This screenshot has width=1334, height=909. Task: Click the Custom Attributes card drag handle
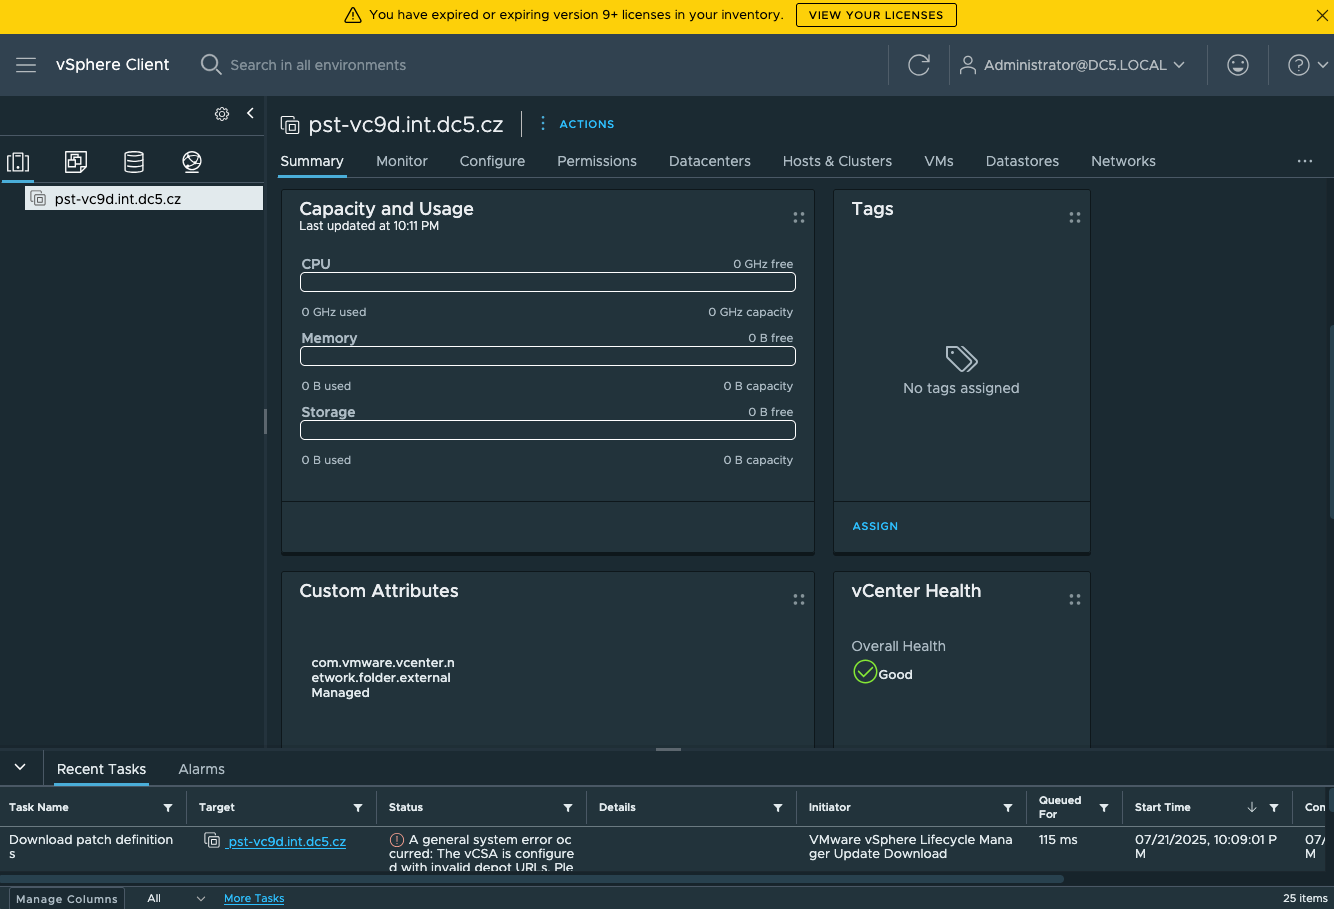coord(799,599)
